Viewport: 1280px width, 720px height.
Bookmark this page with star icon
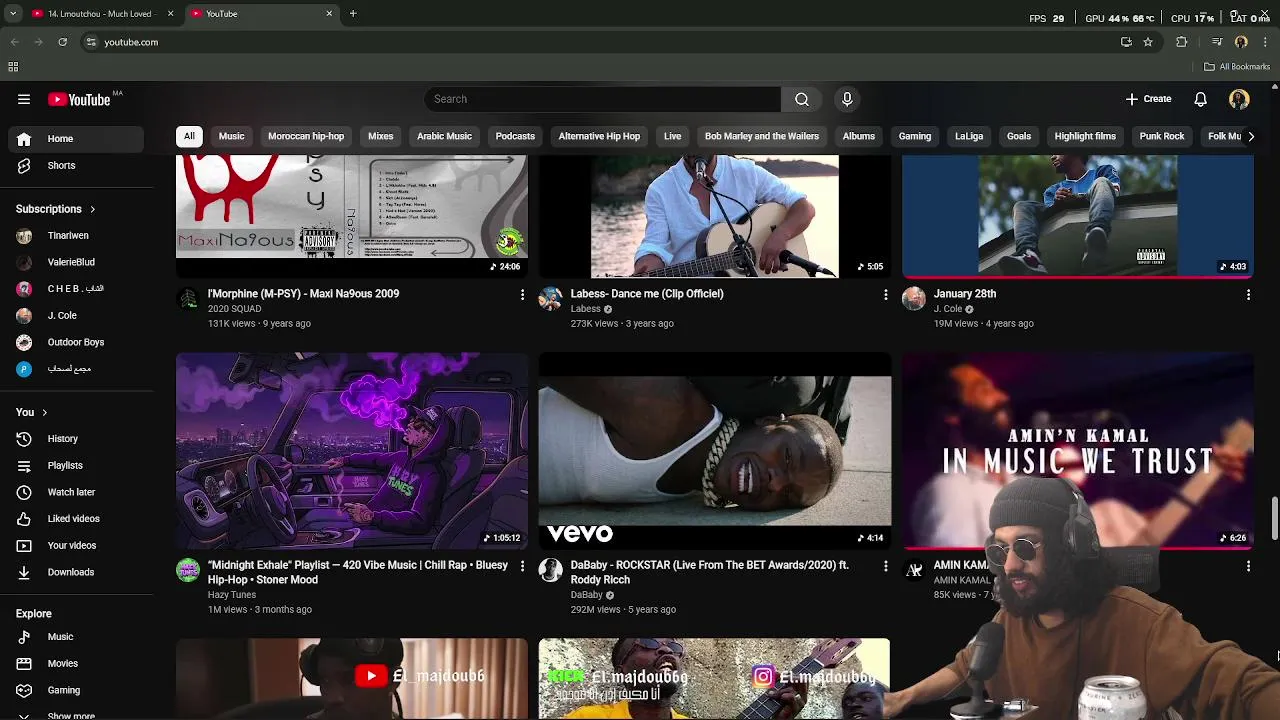coord(1148,42)
